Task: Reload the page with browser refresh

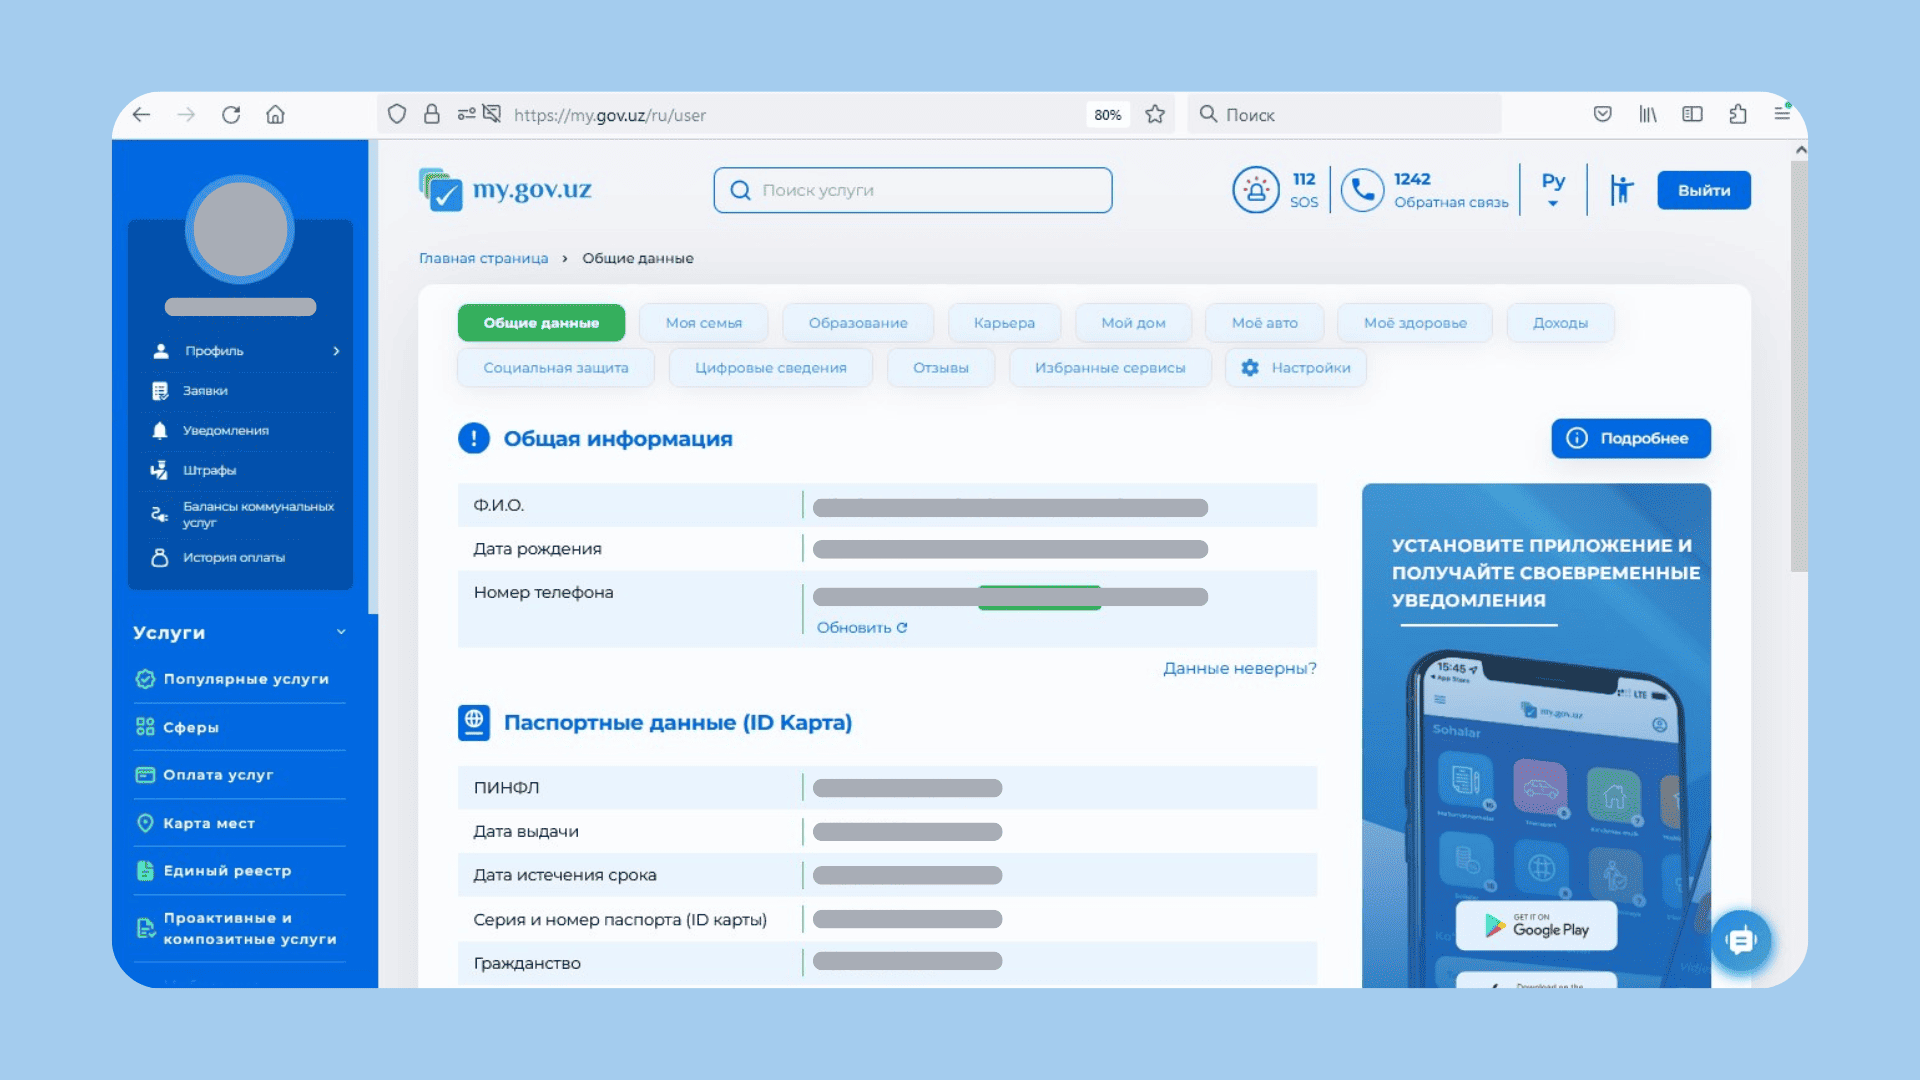Action: click(231, 115)
